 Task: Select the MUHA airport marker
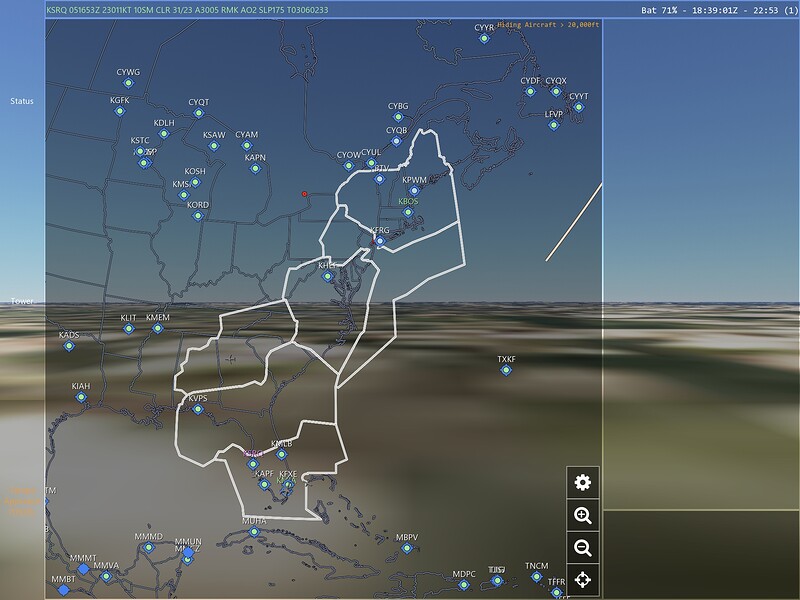pos(254,532)
